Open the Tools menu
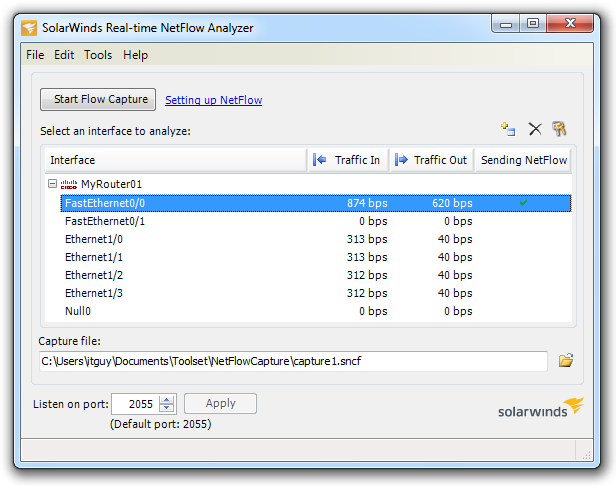This screenshot has height=486, width=616. tap(98, 55)
